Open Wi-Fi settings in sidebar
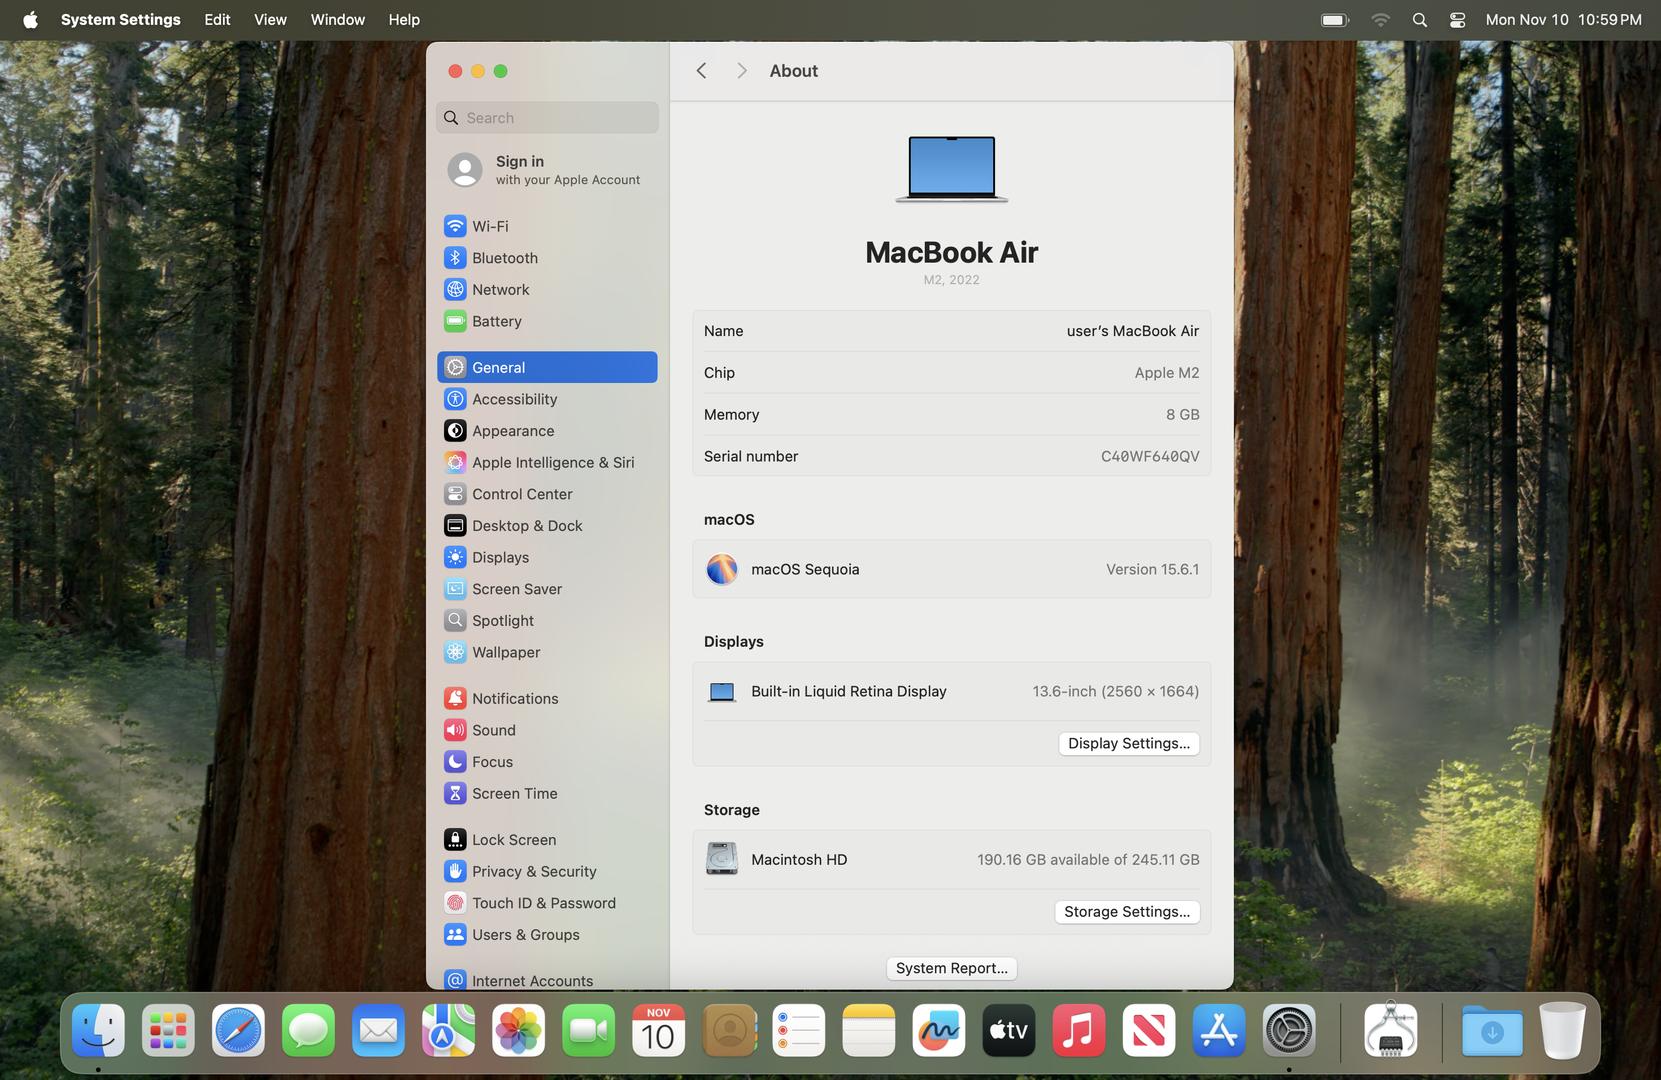The height and width of the screenshot is (1080, 1661). coord(490,226)
